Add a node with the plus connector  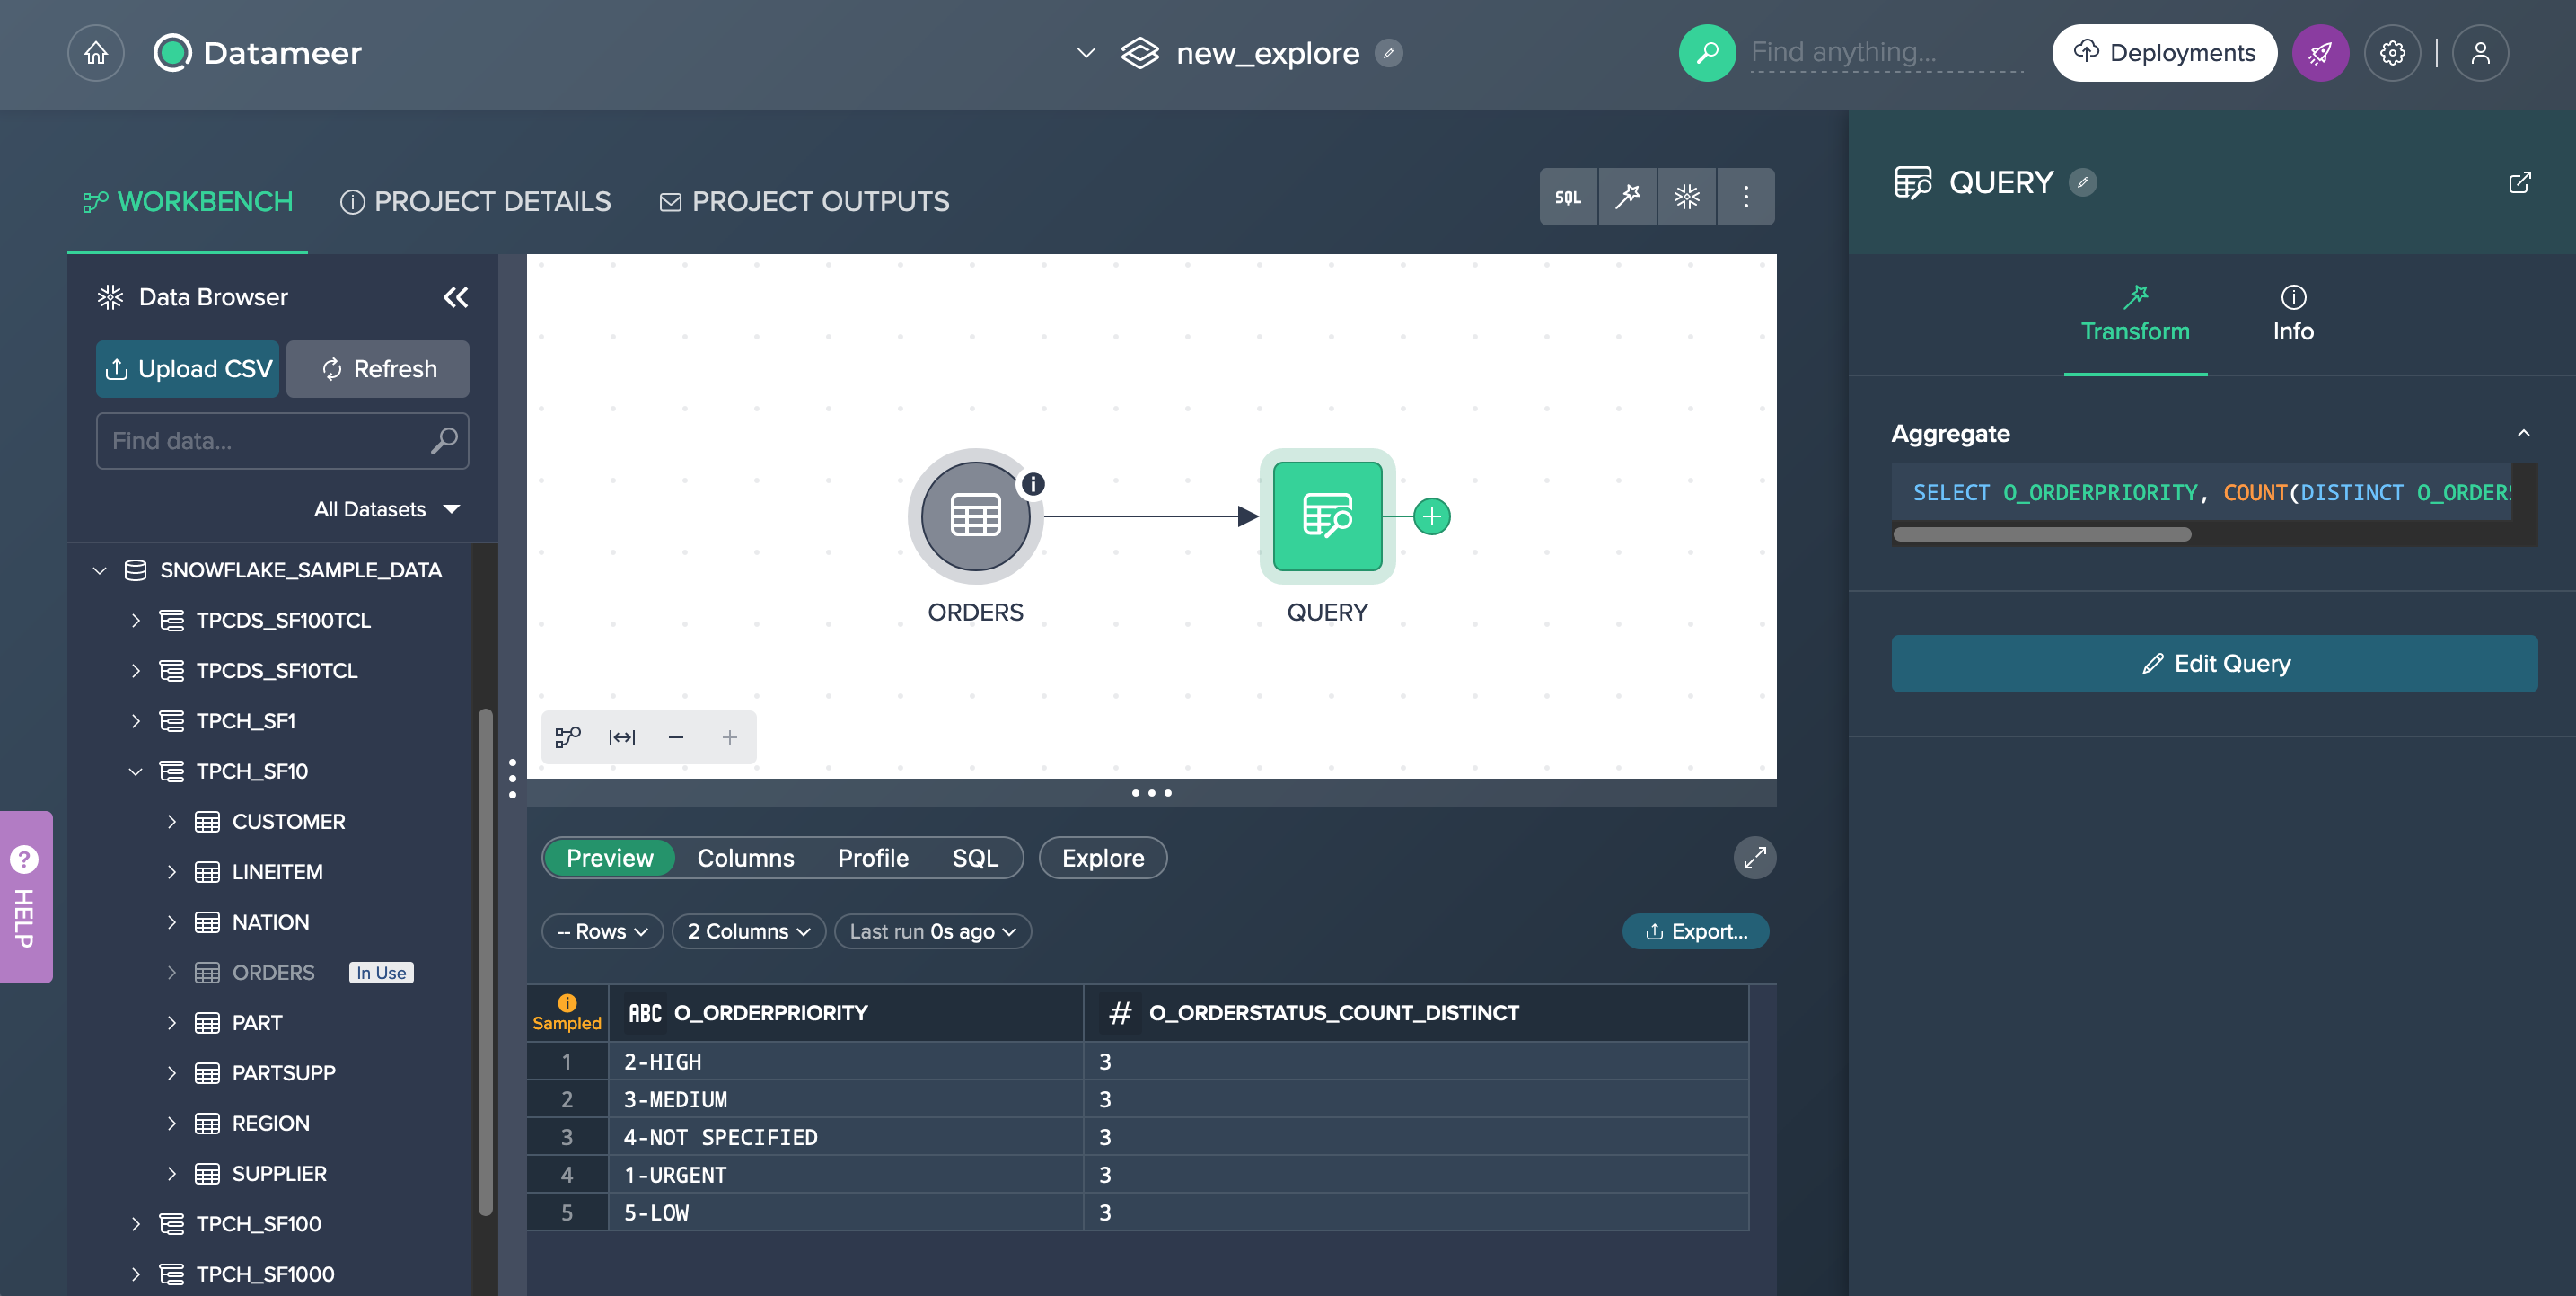pos(1431,517)
